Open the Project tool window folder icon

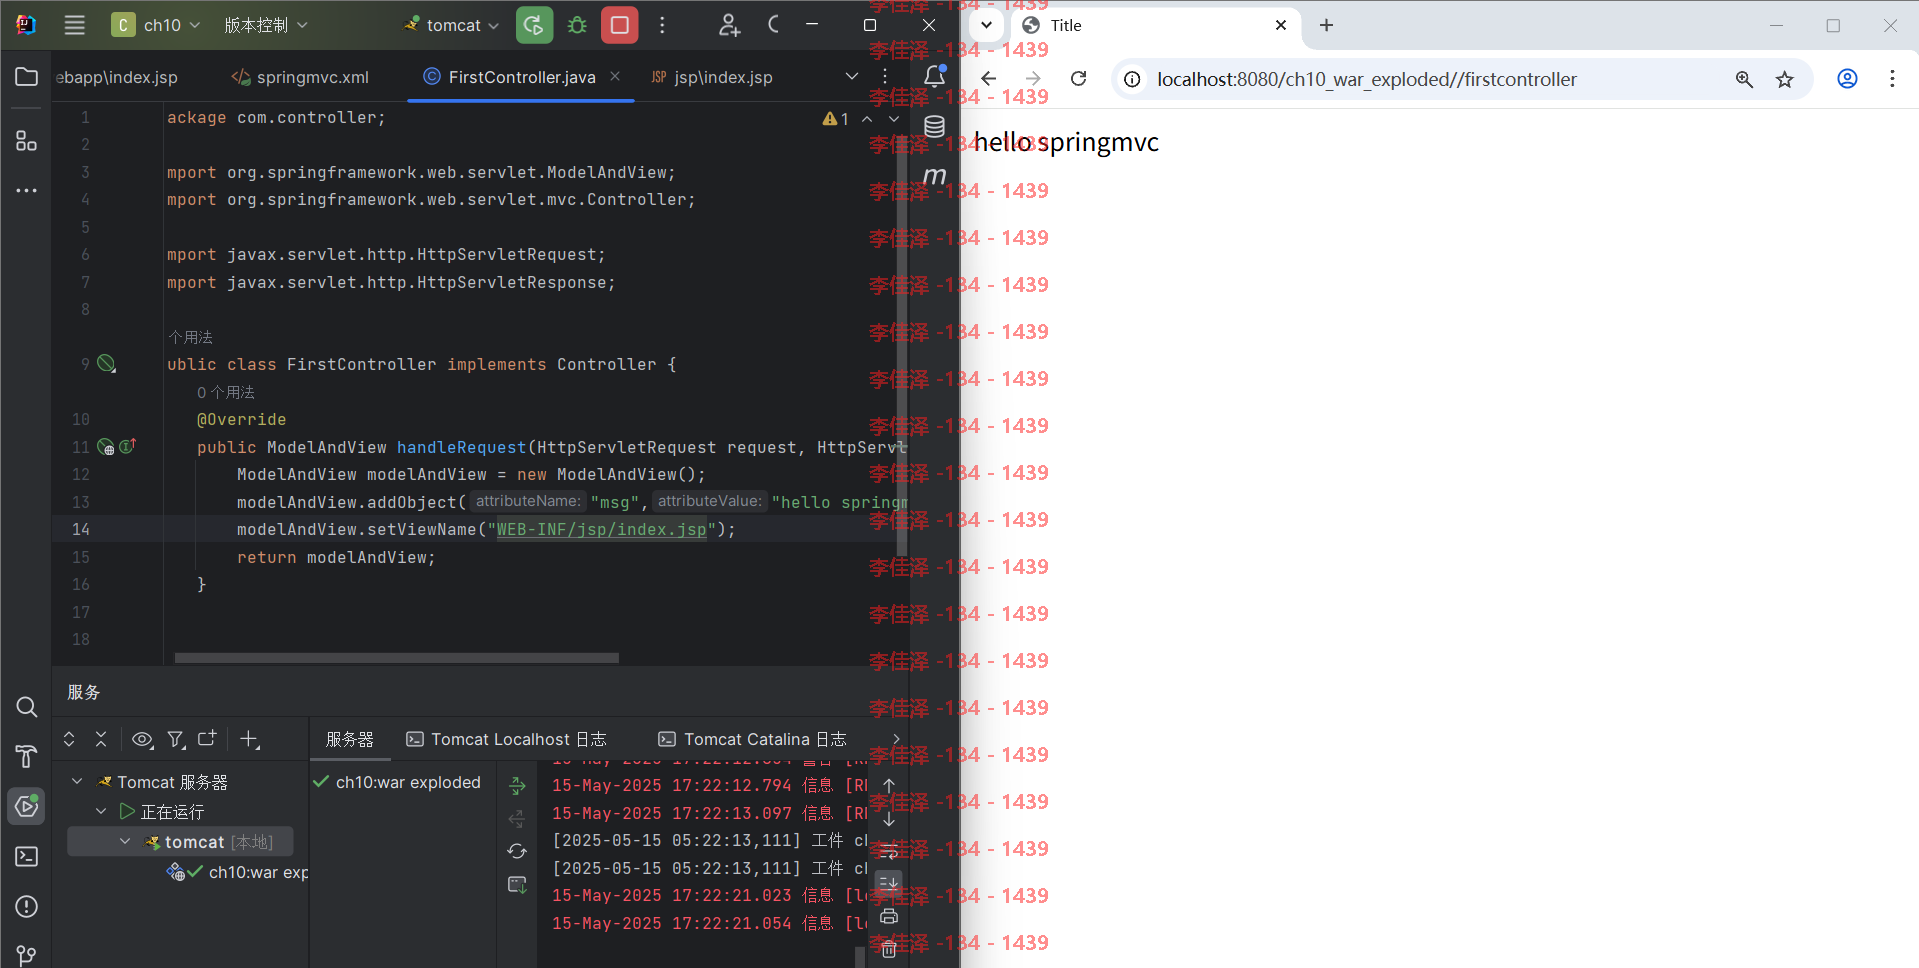27,77
